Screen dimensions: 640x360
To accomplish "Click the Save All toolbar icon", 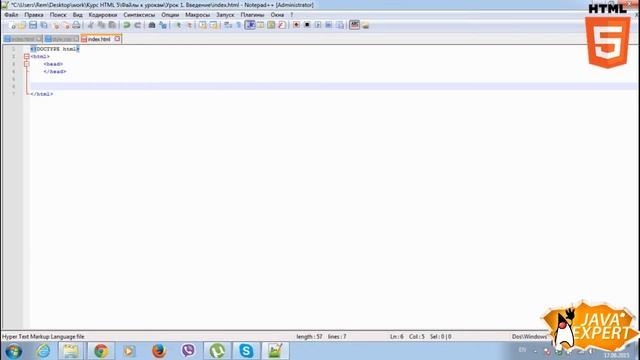I will coord(43,25).
